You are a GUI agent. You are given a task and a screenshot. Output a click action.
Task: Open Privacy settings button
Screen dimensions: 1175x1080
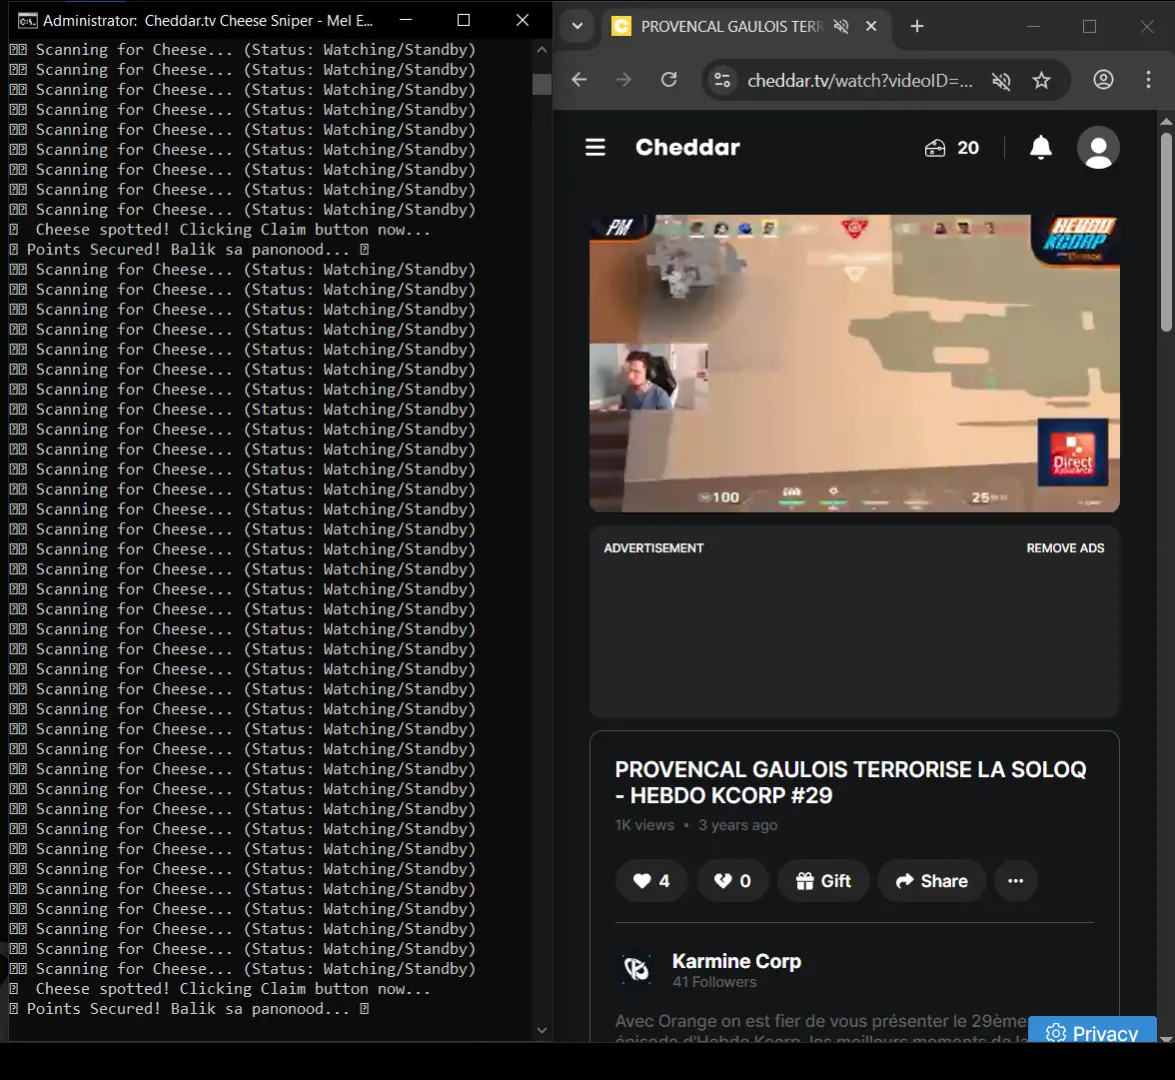point(1092,1031)
